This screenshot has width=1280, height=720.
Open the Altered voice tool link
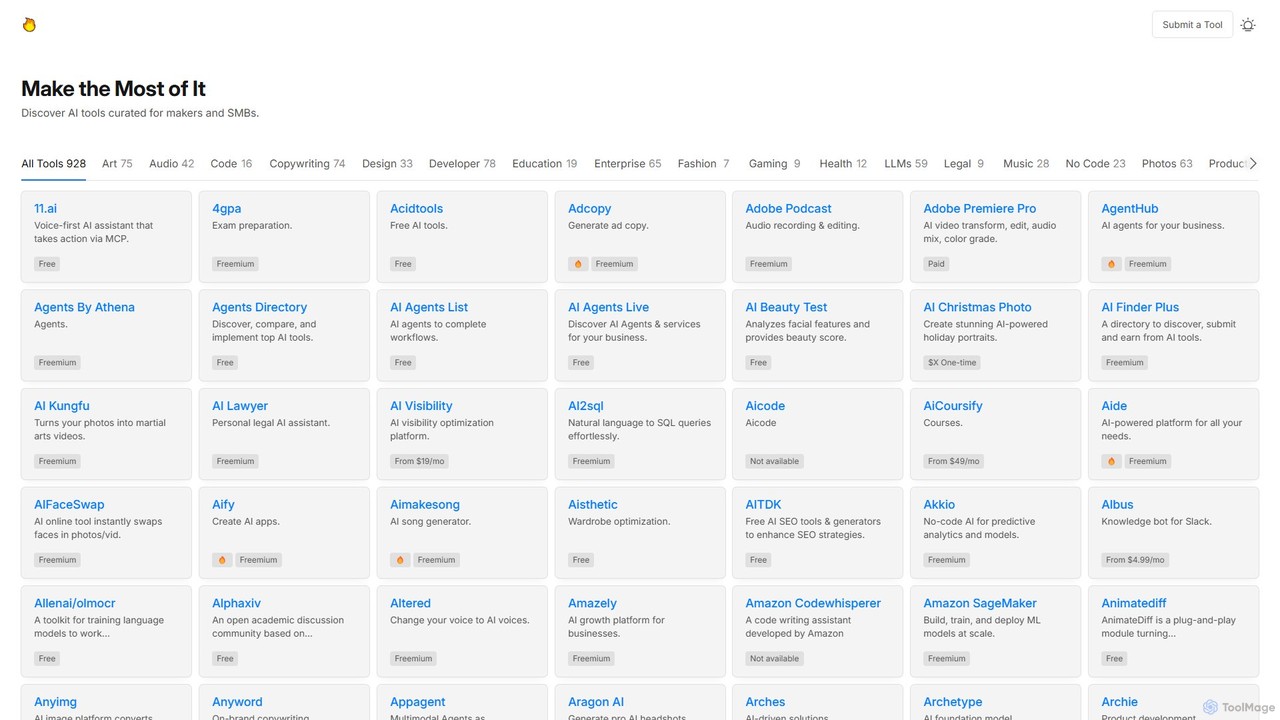(410, 604)
